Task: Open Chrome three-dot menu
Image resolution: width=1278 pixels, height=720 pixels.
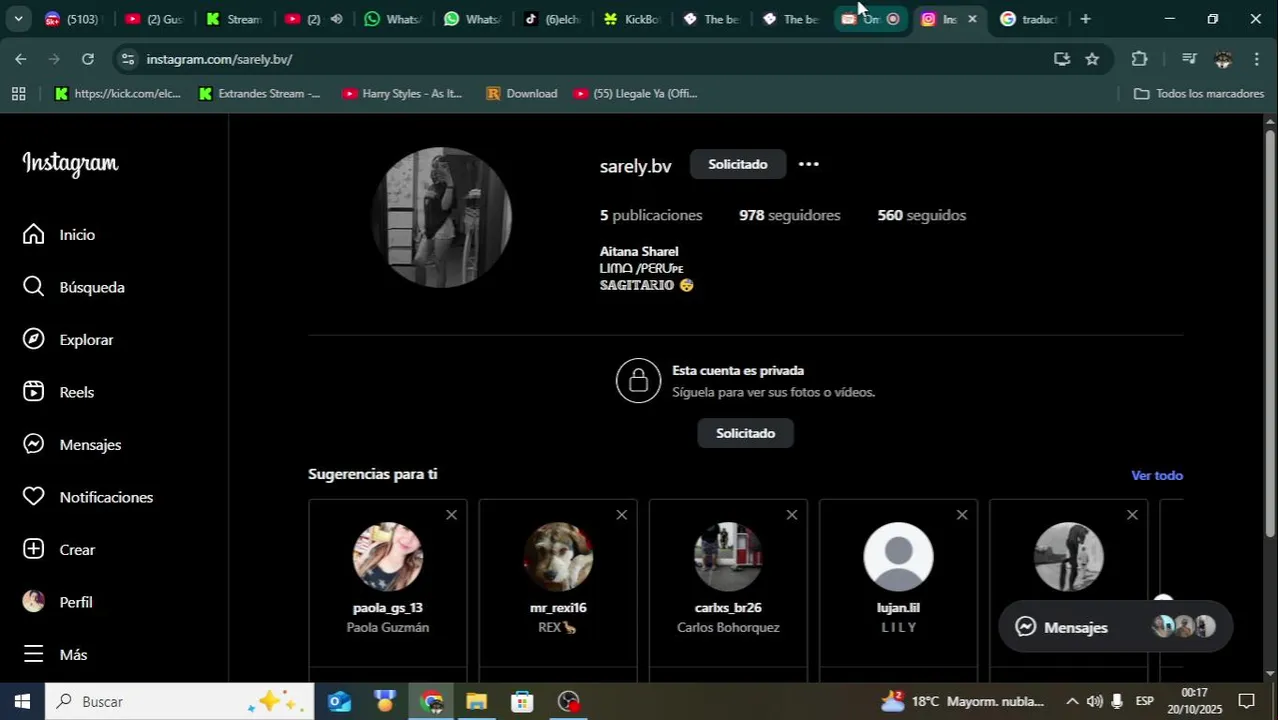Action: point(1257,59)
